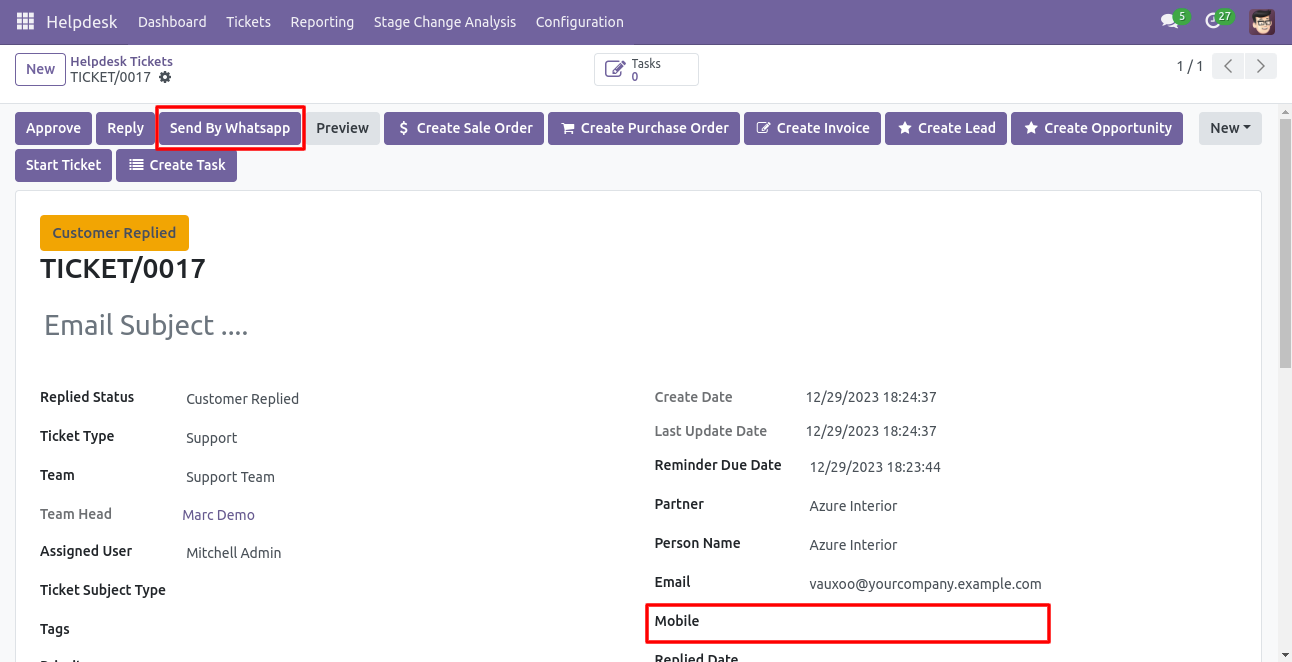Screen dimensions: 1292x662
Task: Click the Tags field
Action: point(55,629)
